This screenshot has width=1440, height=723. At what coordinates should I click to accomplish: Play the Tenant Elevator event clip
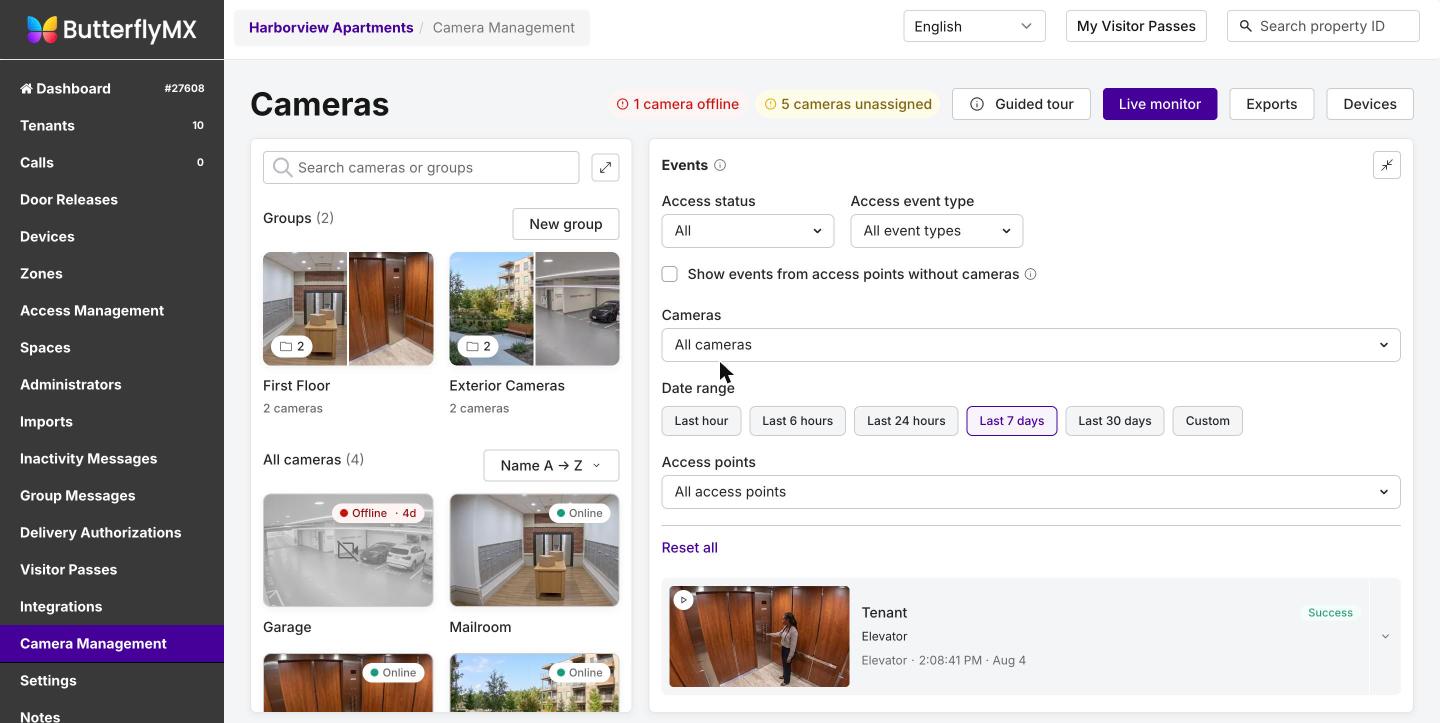683,600
